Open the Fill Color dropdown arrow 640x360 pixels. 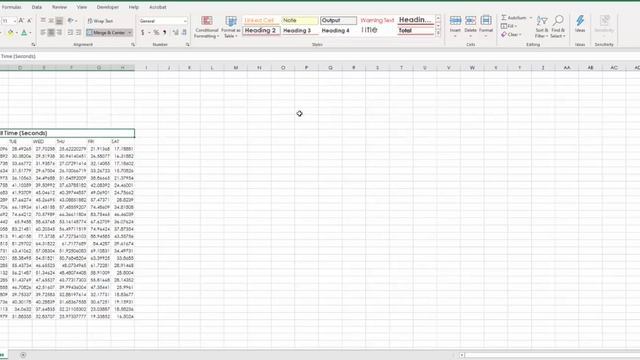coord(17,33)
